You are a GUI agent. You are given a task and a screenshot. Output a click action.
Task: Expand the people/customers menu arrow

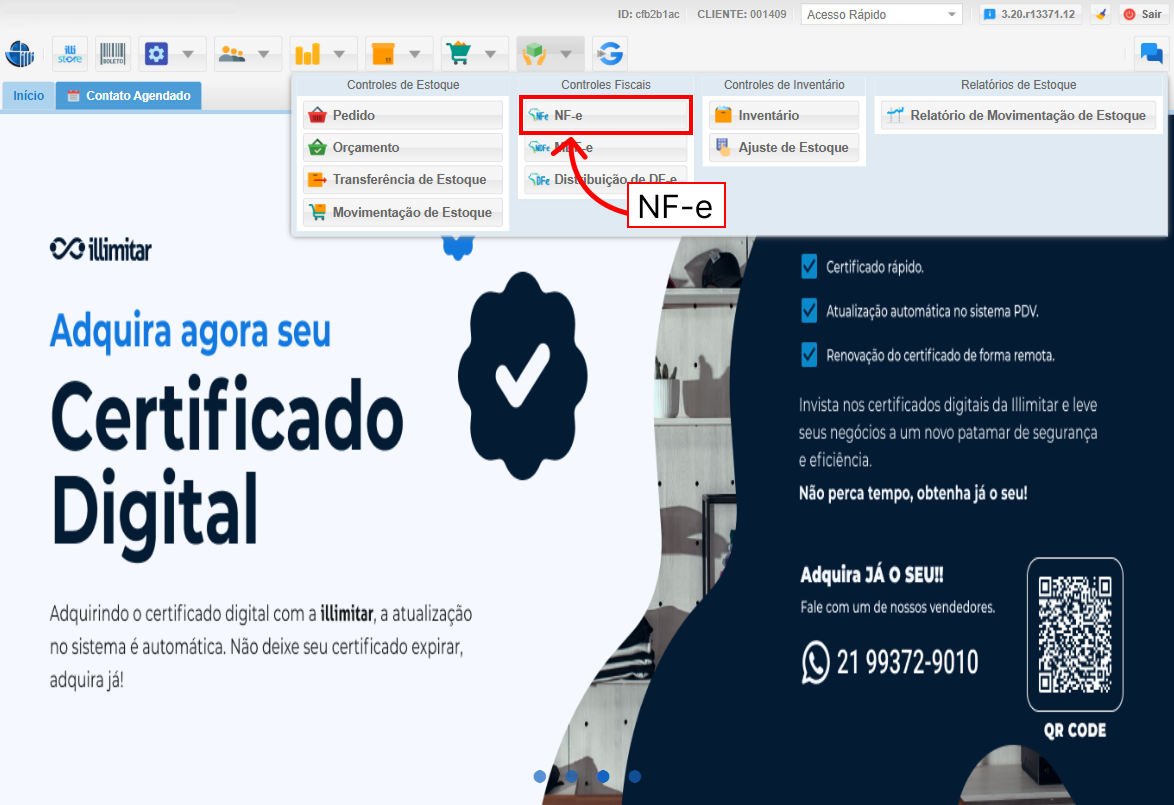264,54
